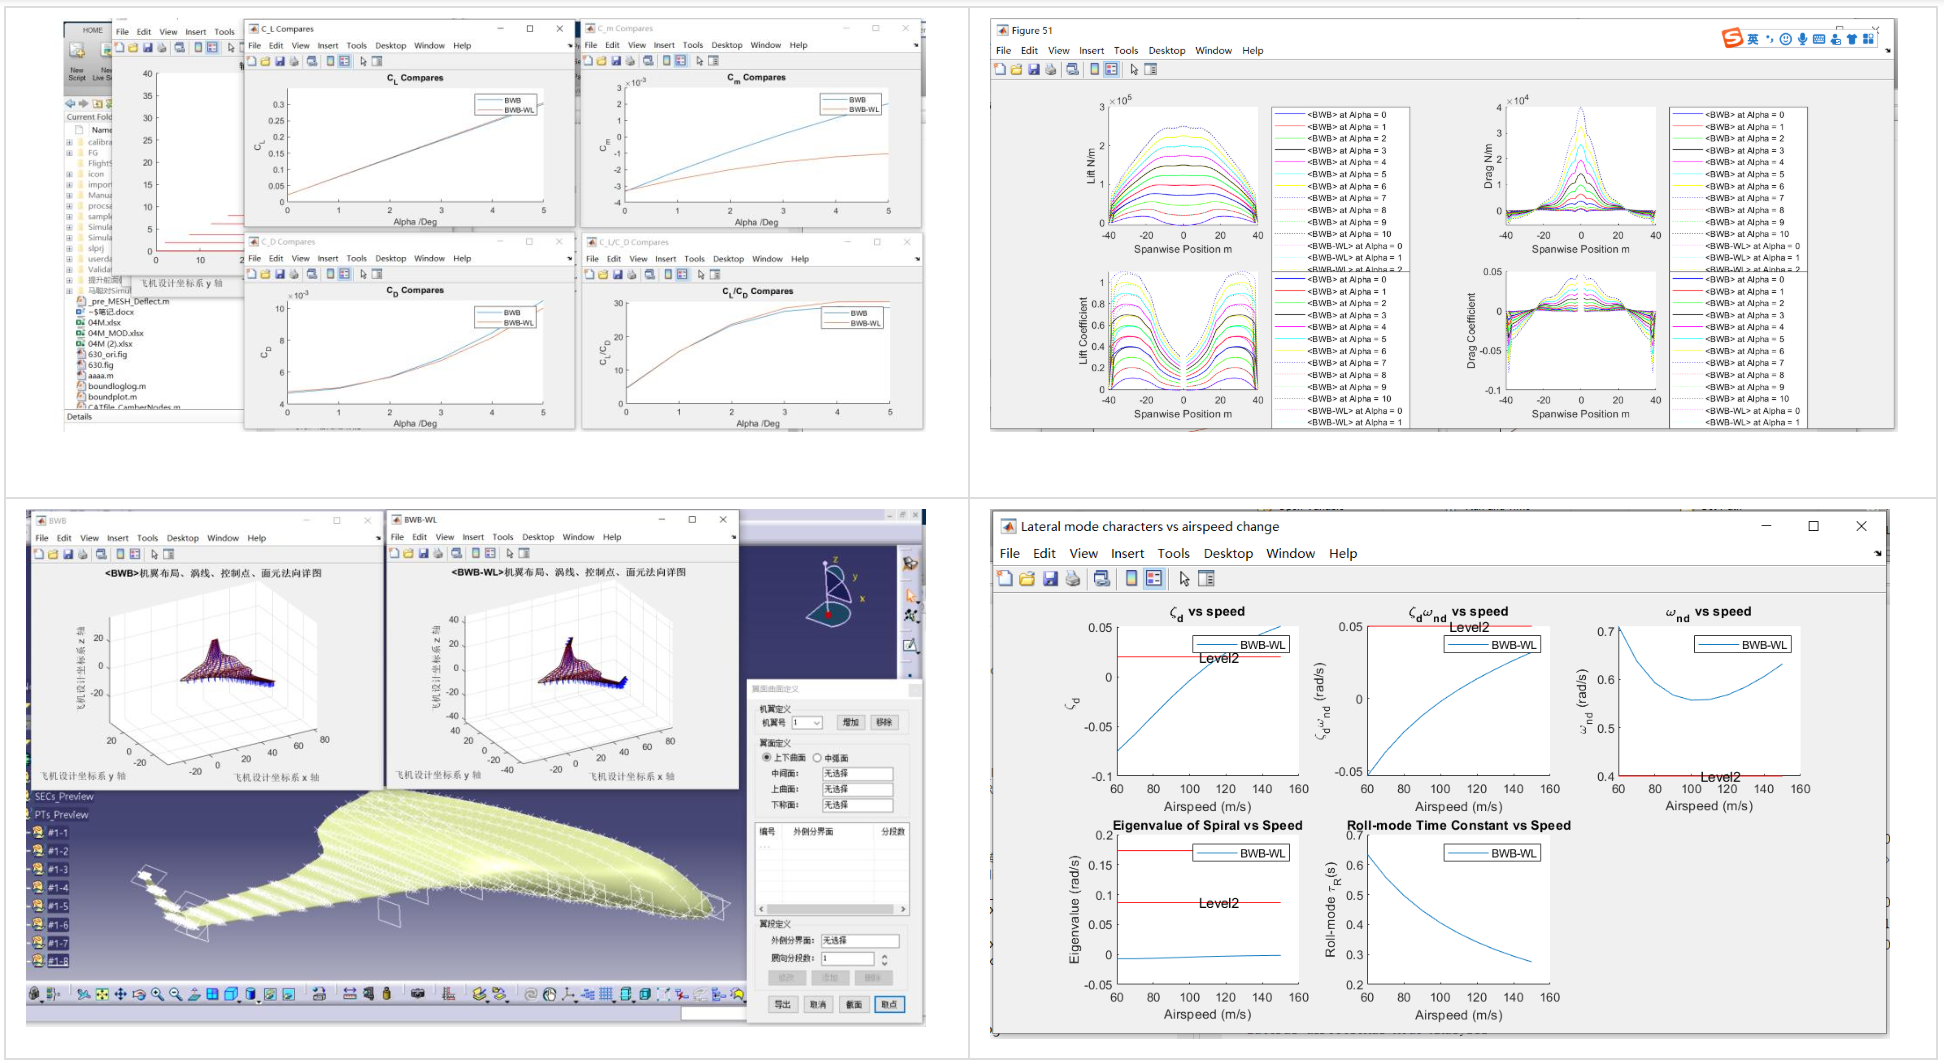
Task: Select the 上下曲面 radio button
Action: tap(767, 758)
